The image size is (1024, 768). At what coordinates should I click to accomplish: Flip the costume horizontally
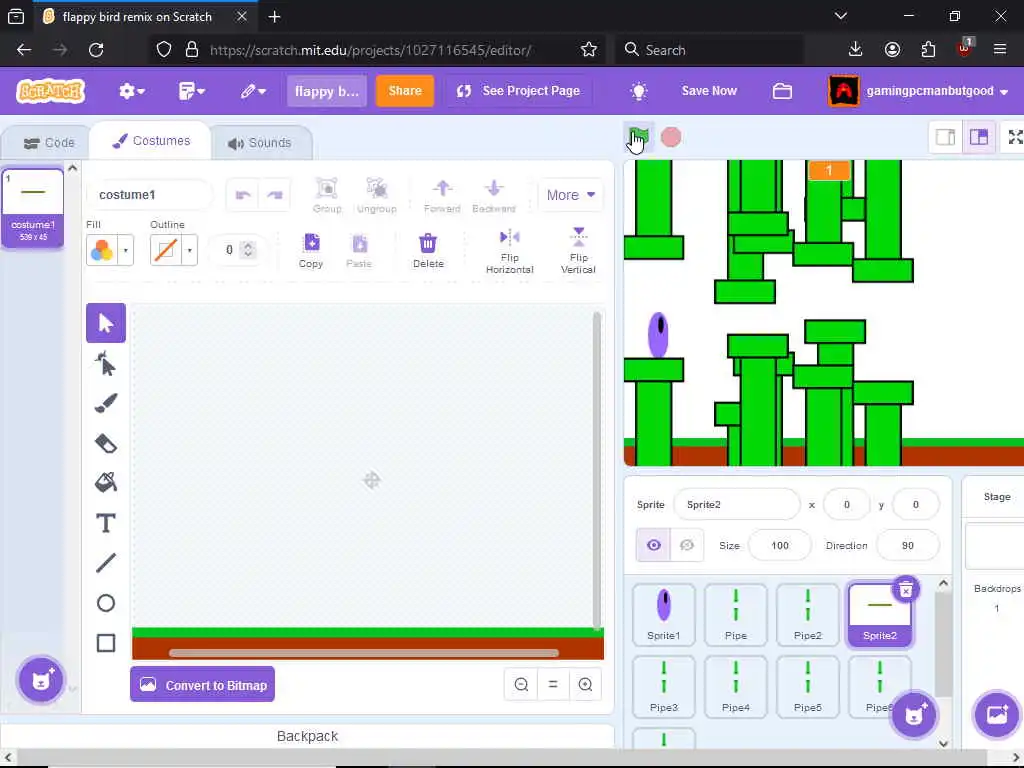509,251
